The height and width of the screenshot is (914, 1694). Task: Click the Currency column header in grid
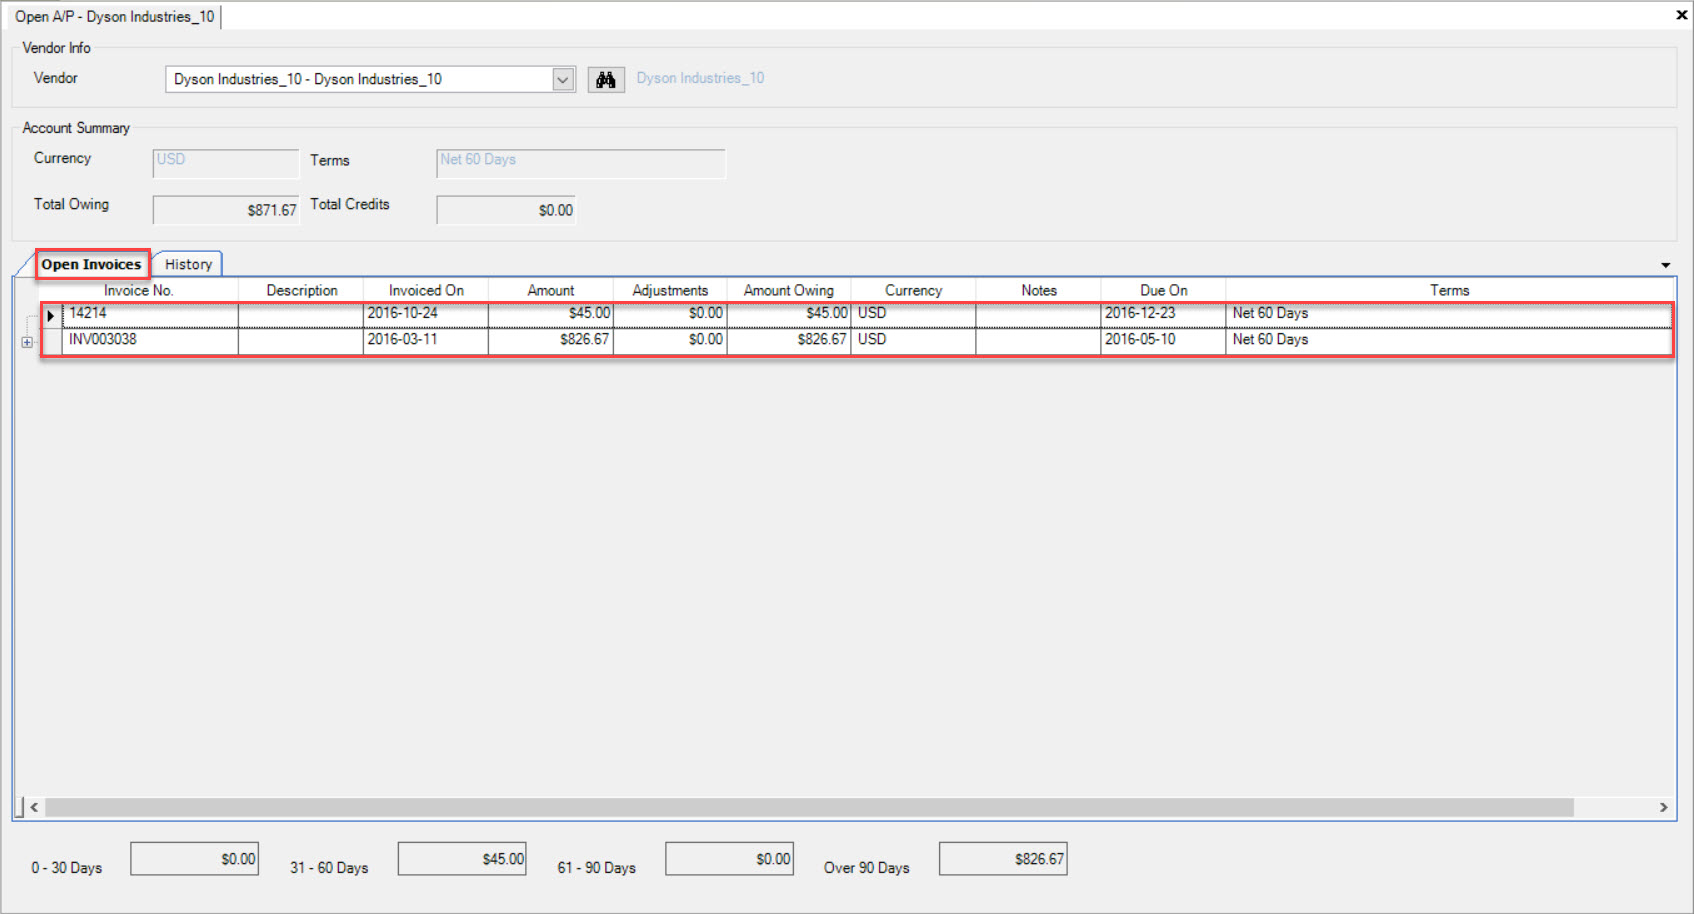[913, 290]
